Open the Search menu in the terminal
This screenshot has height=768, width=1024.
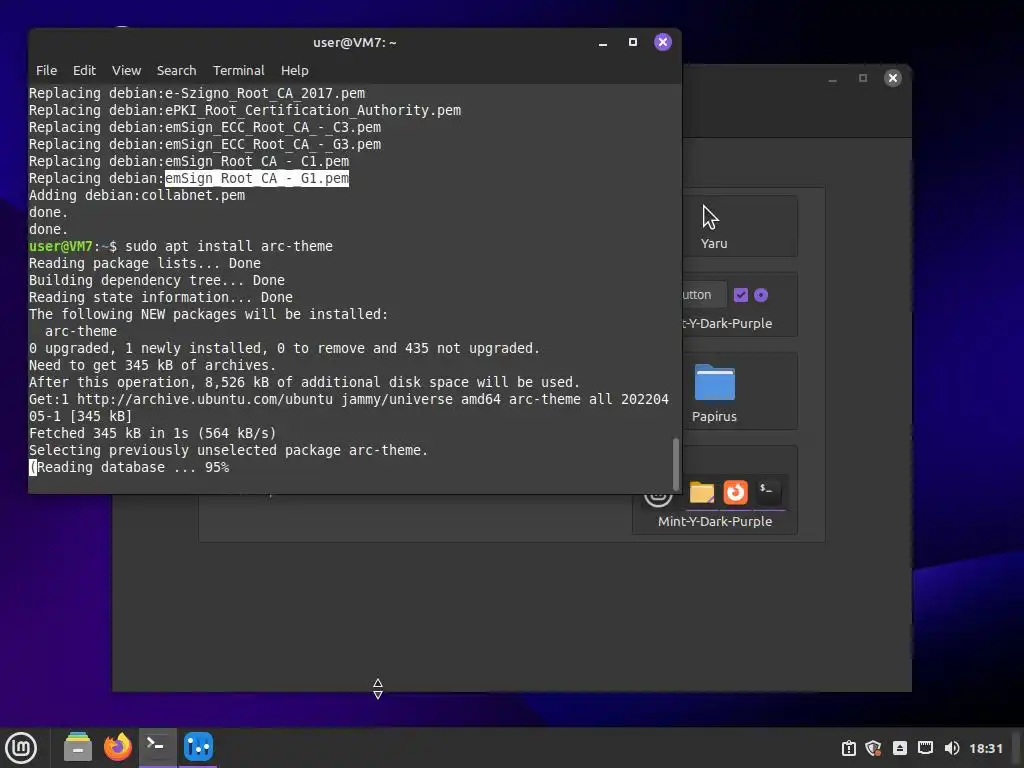click(x=176, y=71)
